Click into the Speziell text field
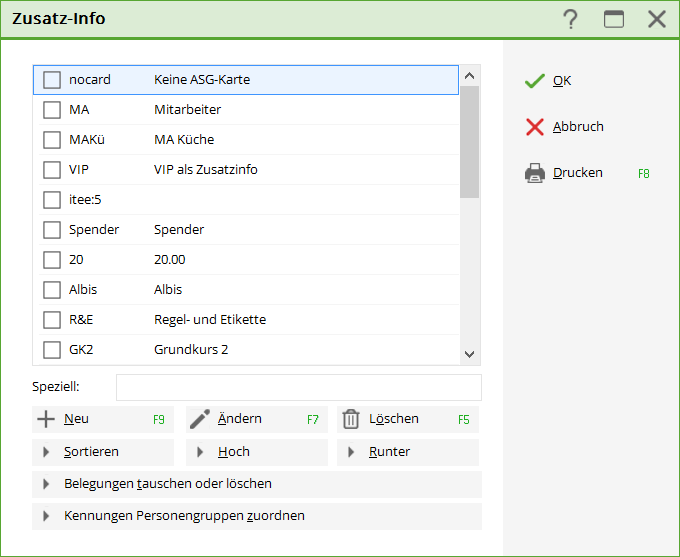 tap(298, 387)
